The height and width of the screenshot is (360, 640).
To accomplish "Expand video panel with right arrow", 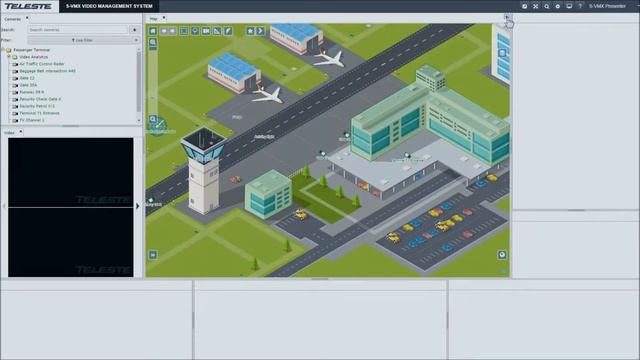I will (138, 206).
